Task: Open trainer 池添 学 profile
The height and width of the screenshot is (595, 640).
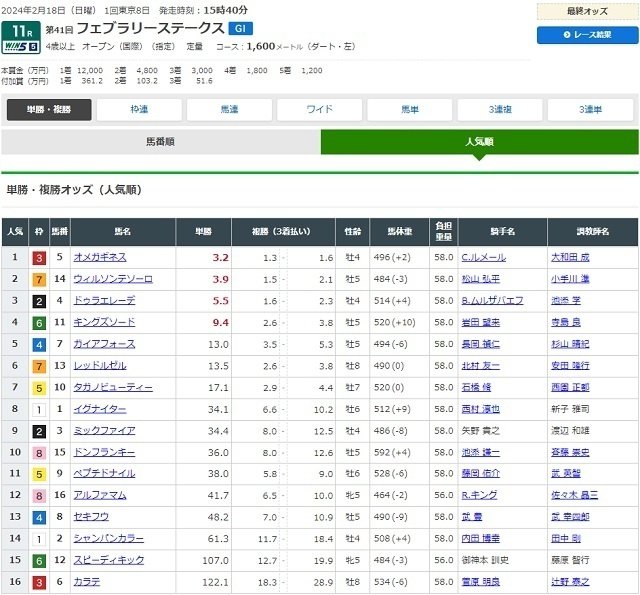Action: 566,301
